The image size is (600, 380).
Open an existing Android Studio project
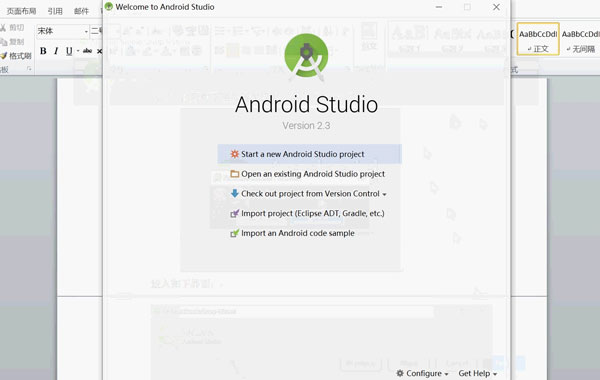tap(308, 174)
